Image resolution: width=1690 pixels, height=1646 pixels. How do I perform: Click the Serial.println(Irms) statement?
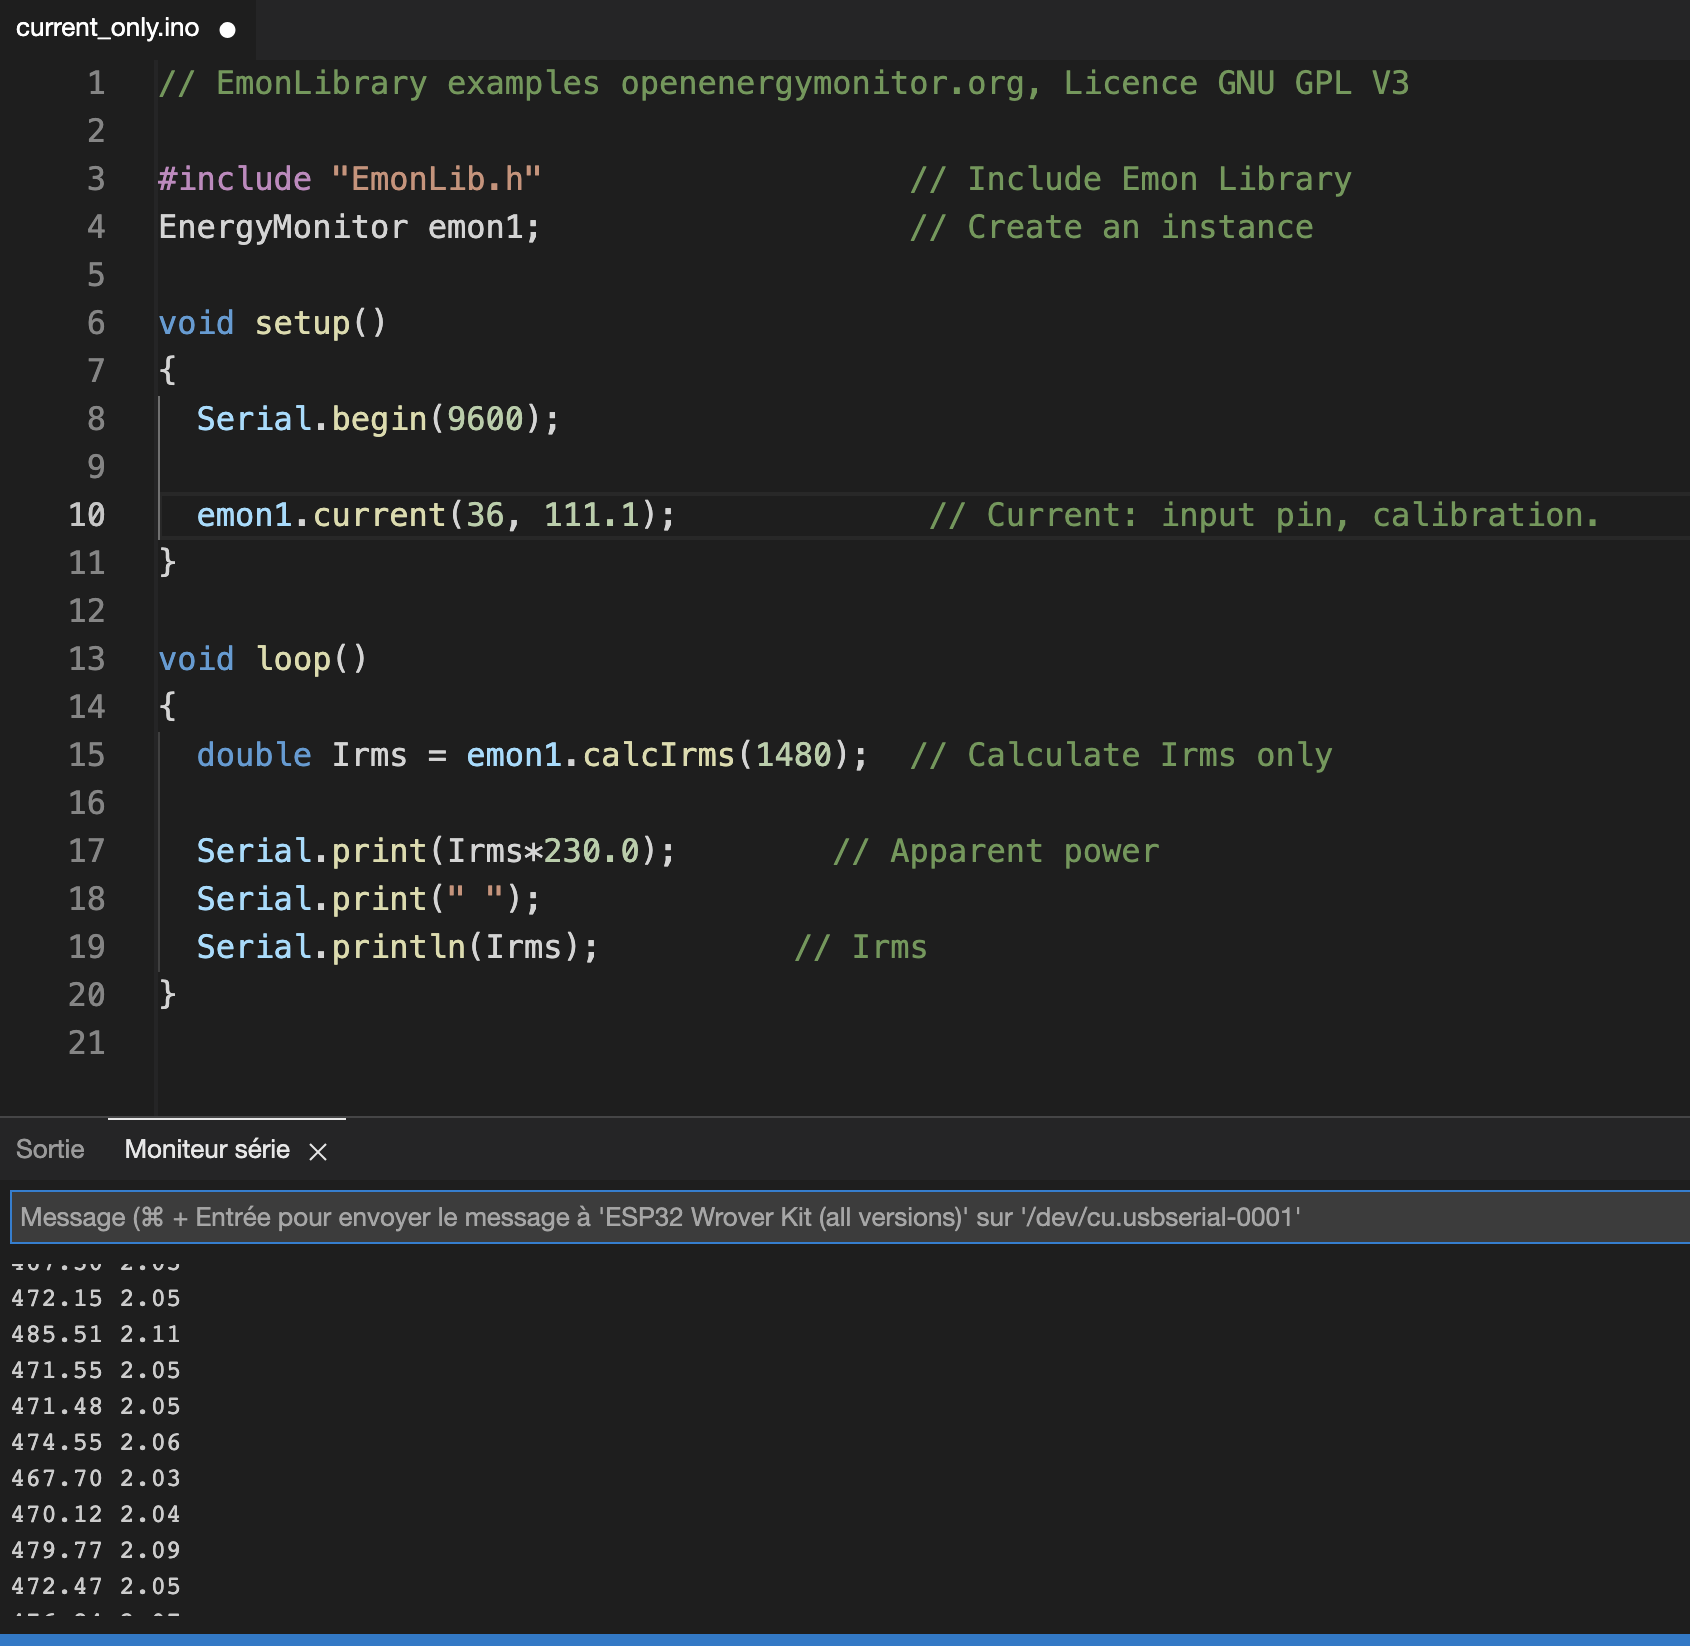[395, 946]
